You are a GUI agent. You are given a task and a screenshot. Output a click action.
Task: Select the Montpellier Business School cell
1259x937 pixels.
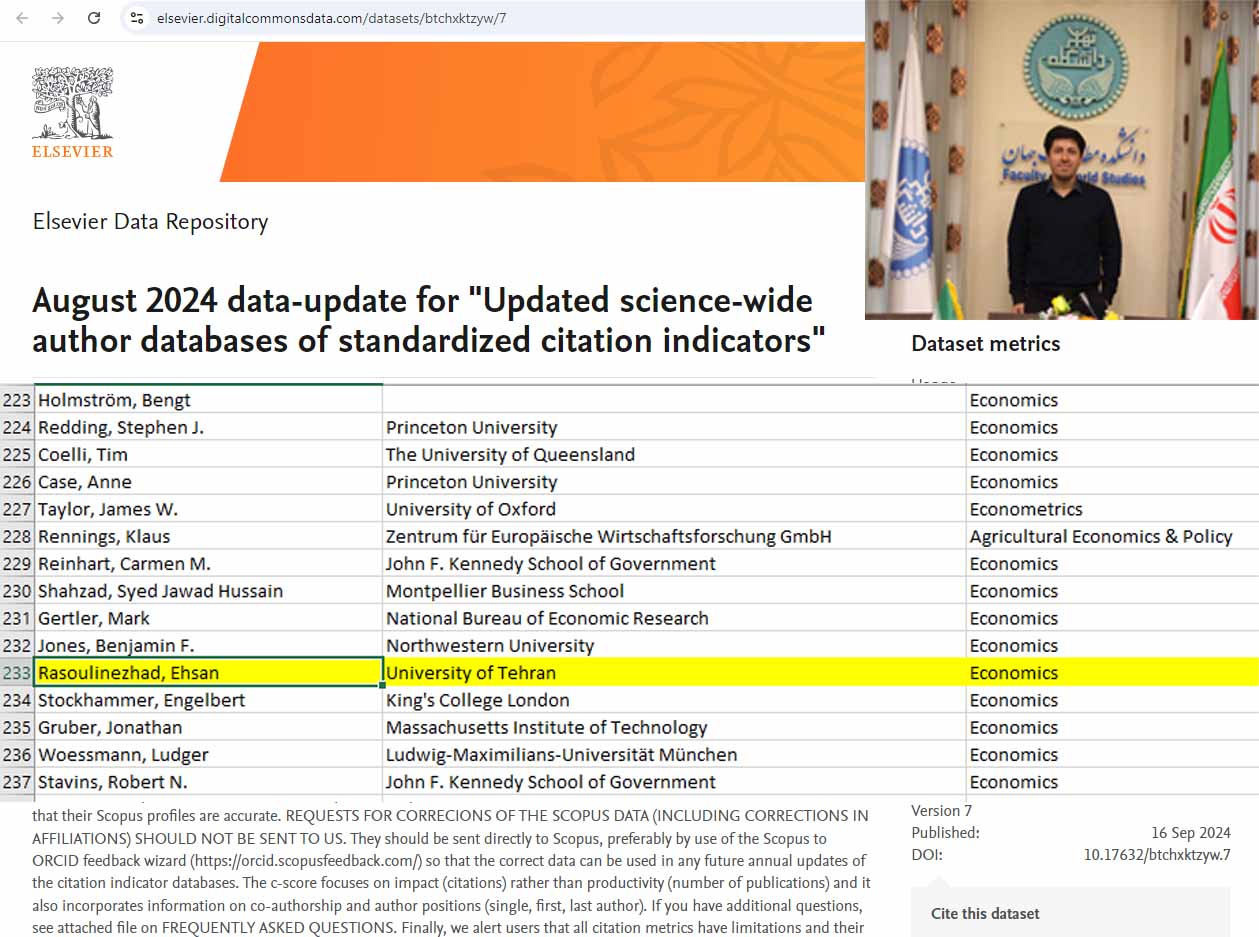click(674, 591)
